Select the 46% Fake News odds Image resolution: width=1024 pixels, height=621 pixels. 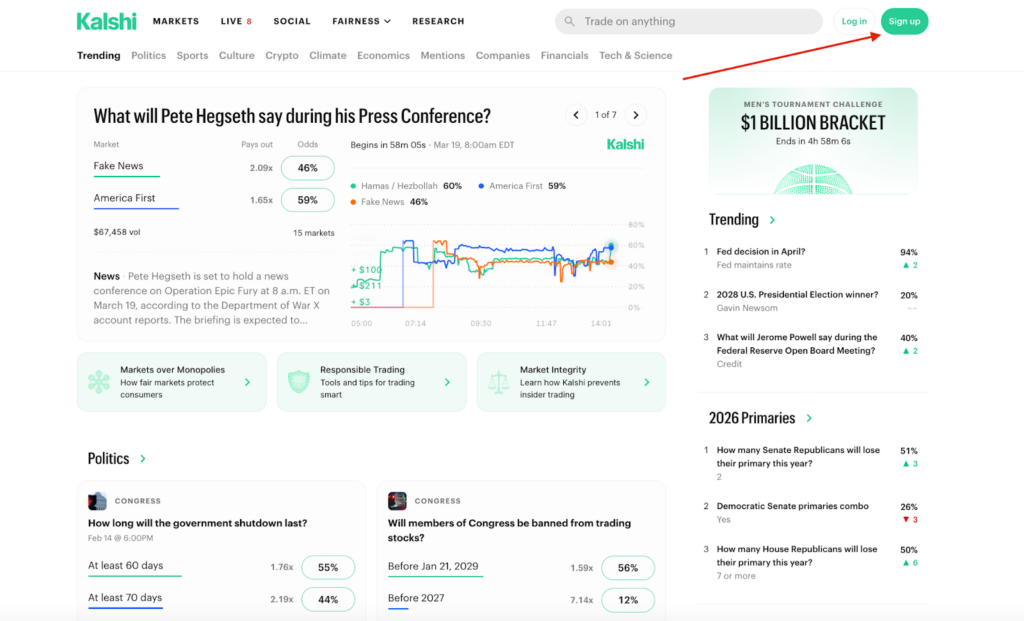click(x=307, y=168)
